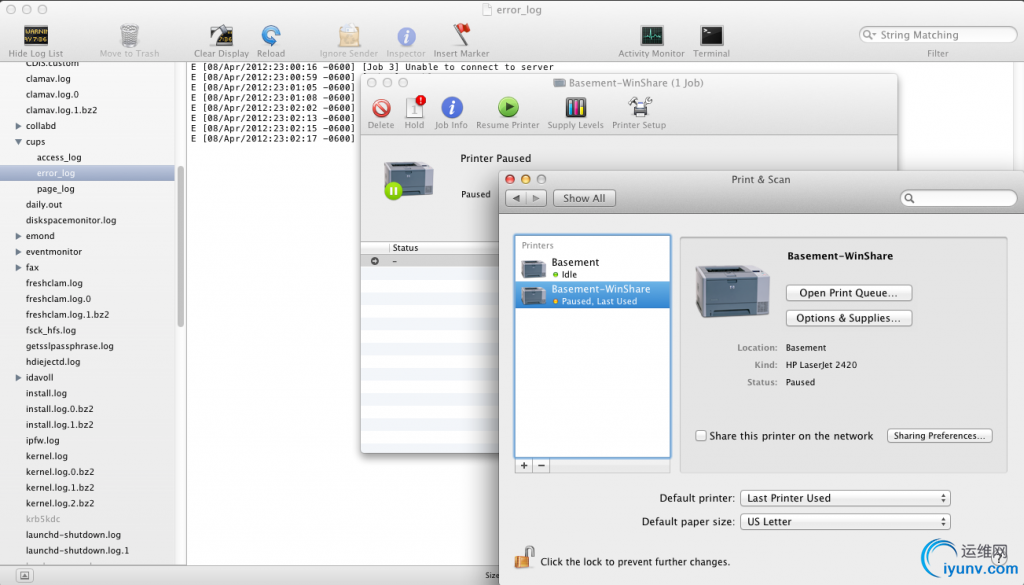Screen dimensions: 1024x585
Task: Expand the idavoll folder
Action: click(18, 377)
